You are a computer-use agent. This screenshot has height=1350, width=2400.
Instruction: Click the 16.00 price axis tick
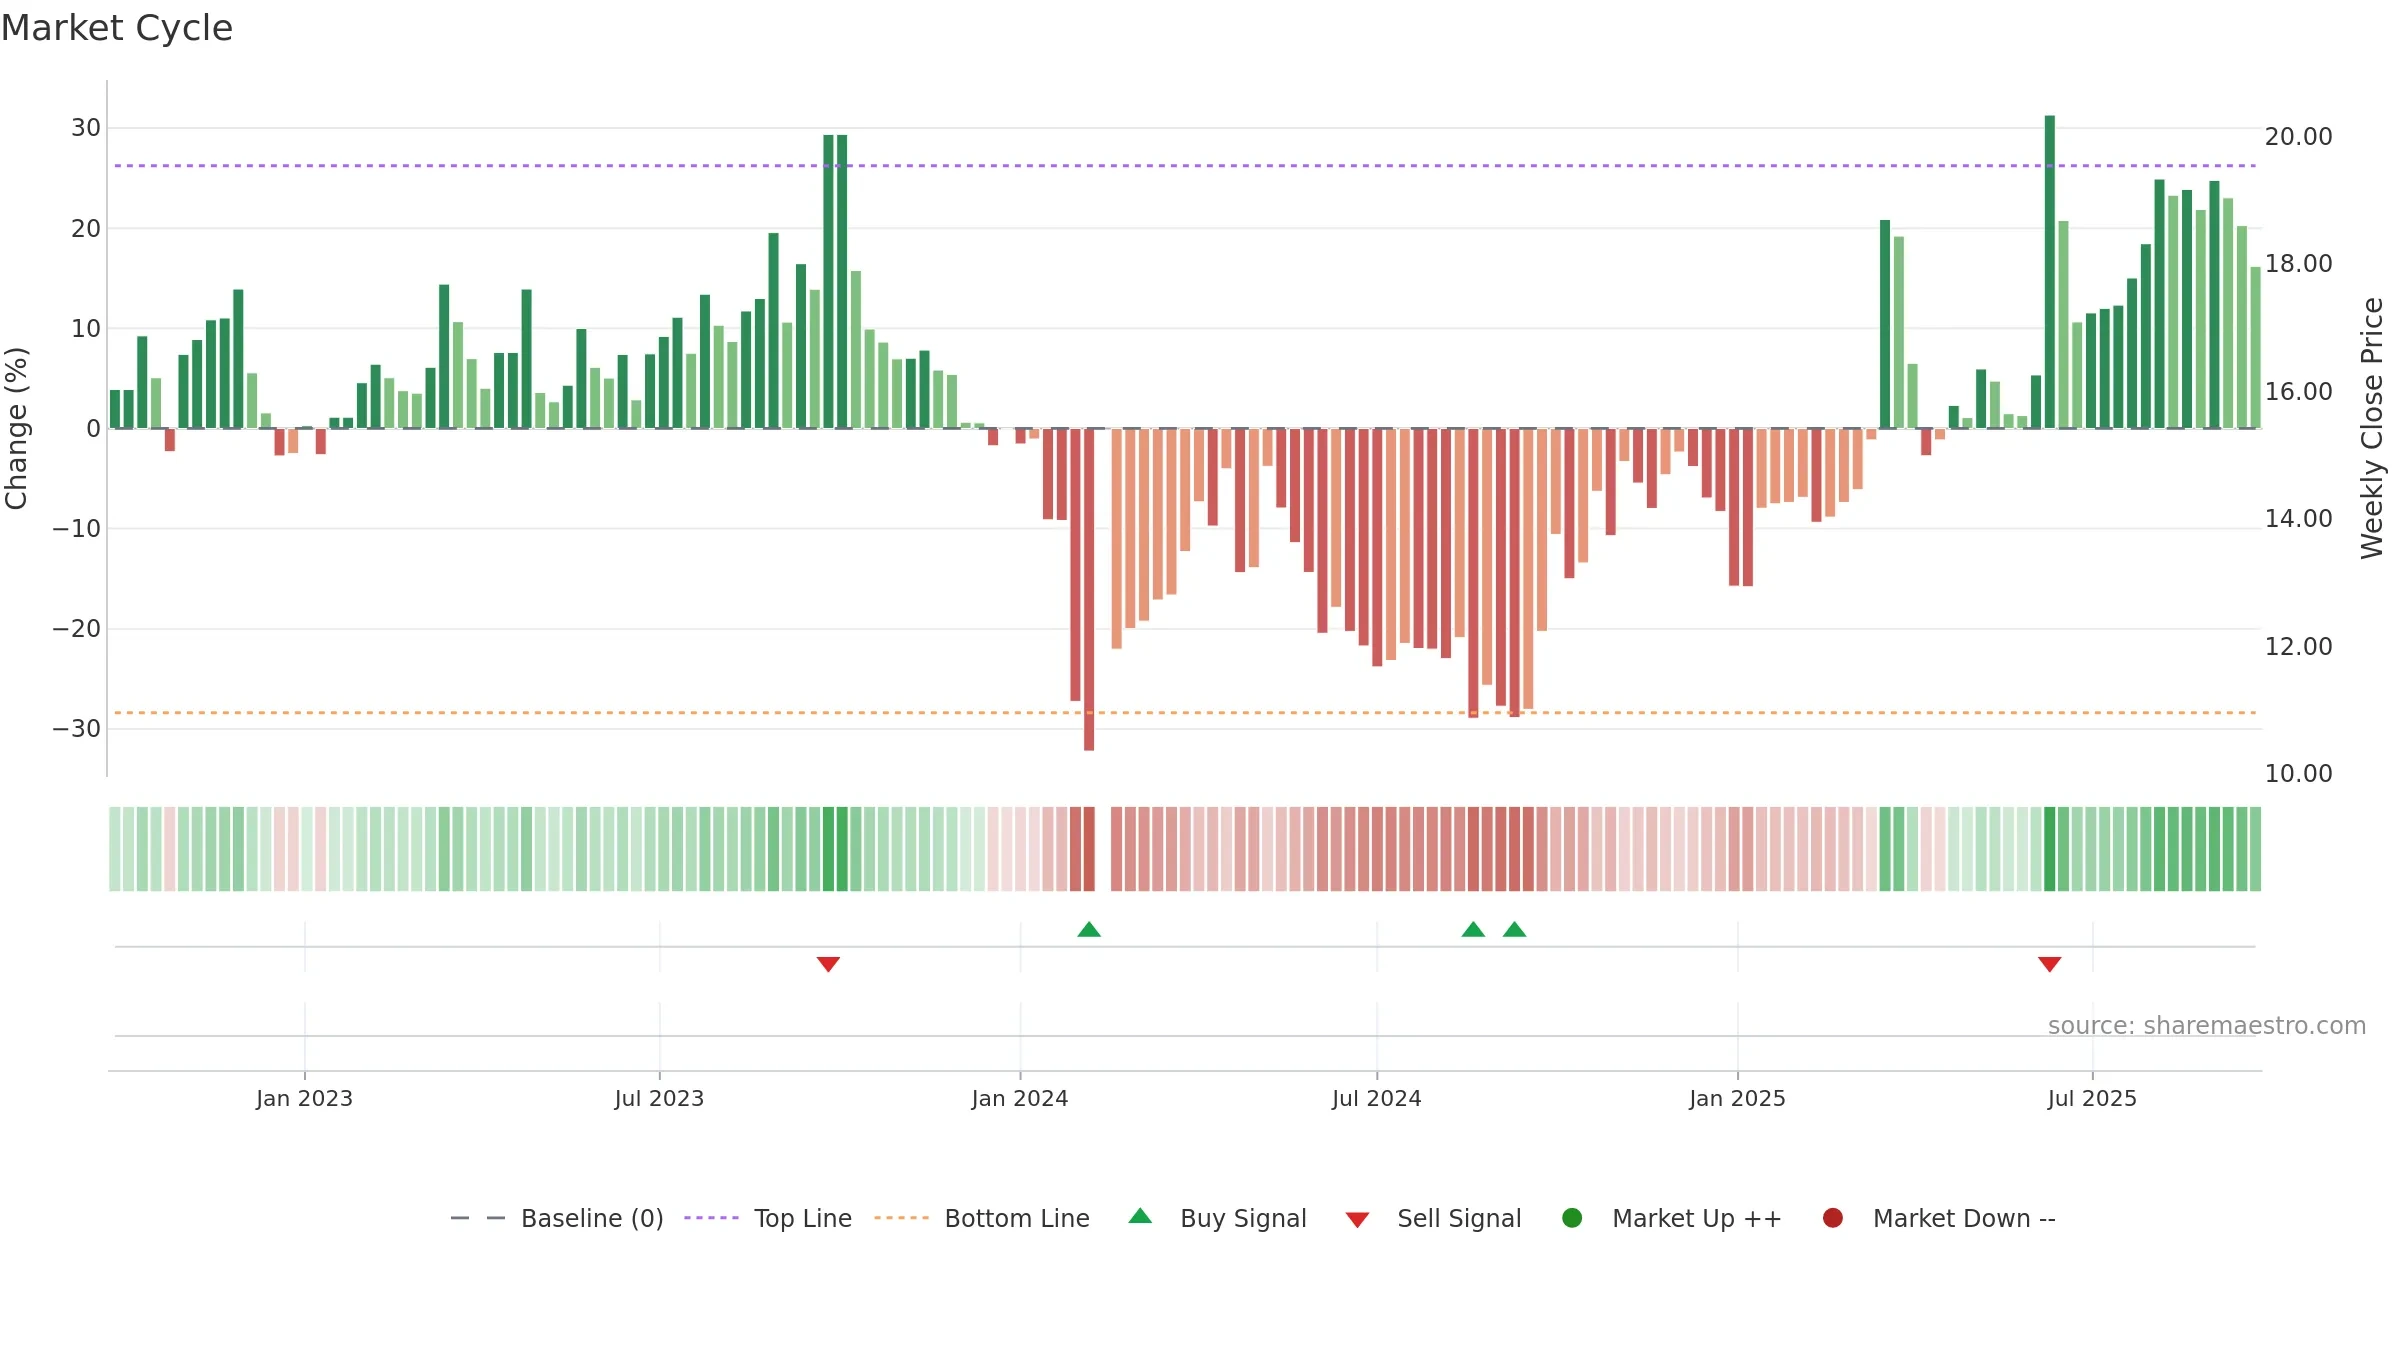[2299, 391]
